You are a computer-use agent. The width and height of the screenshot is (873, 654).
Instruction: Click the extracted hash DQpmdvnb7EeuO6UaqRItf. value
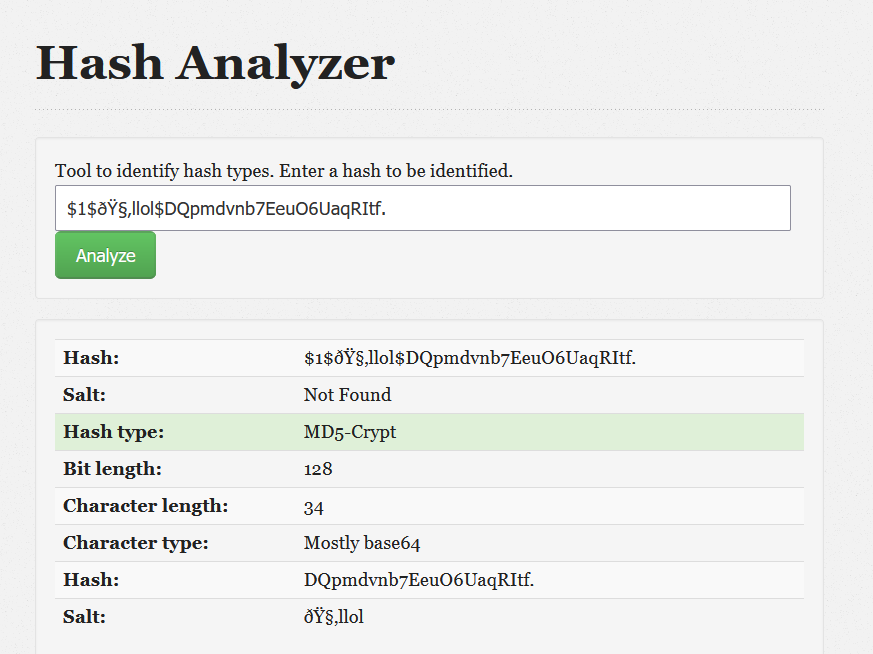[x=418, y=580]
